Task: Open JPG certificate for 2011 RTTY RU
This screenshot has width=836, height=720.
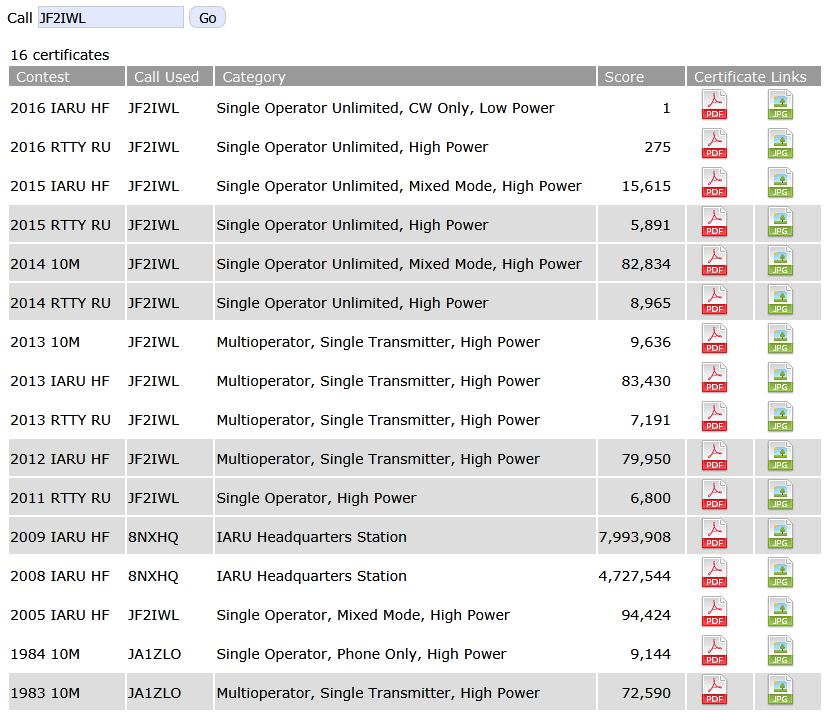Action: click(x=780, y=495)
